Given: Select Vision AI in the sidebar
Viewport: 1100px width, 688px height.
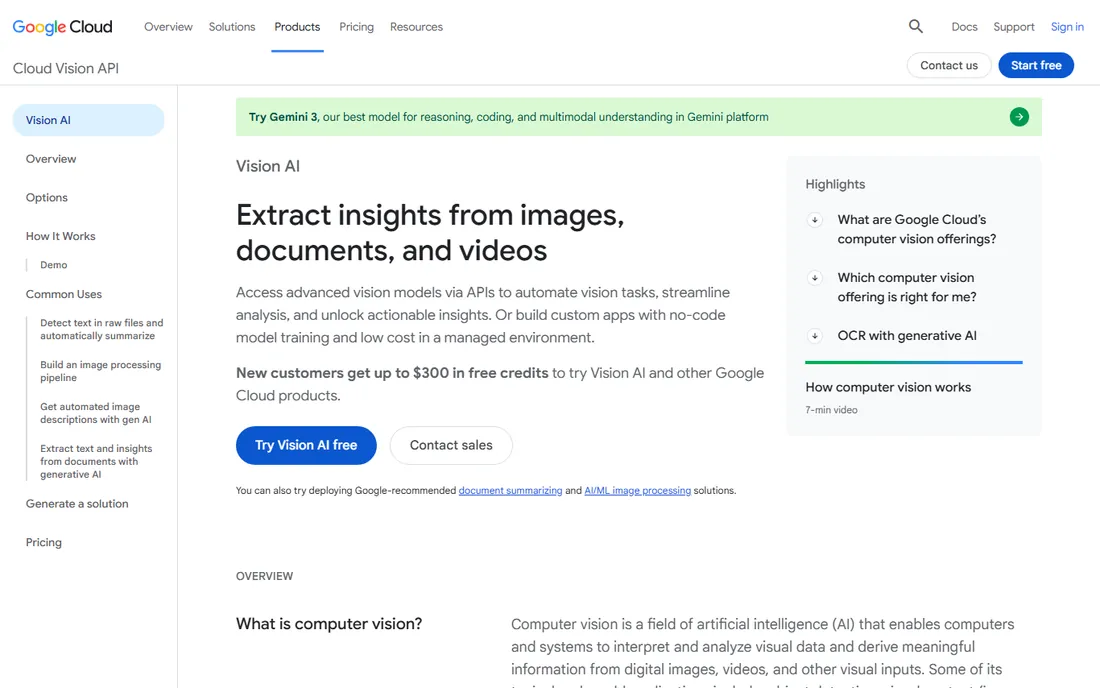Looking at the screenshot, I should coord(88,120).
